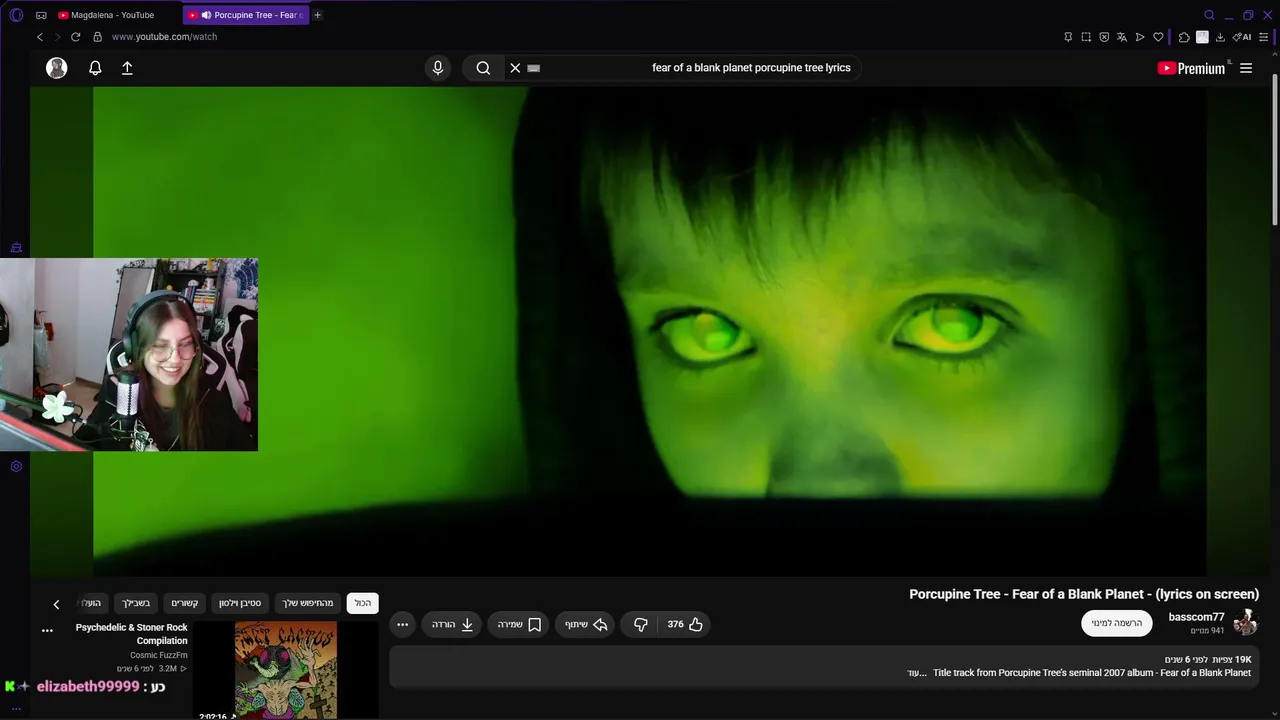This screenshot has height=720, width=1280.
Task: Download the video (הורדה)
Action: 452,624
